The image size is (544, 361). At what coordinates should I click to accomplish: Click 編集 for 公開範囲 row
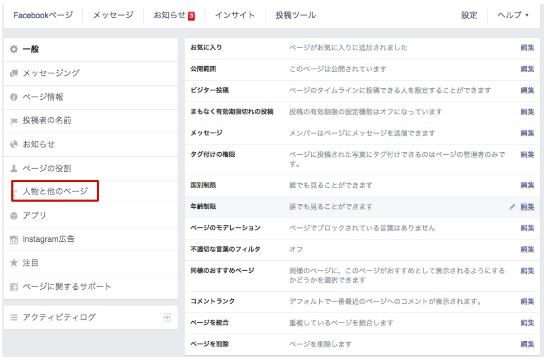coord(527,69)
